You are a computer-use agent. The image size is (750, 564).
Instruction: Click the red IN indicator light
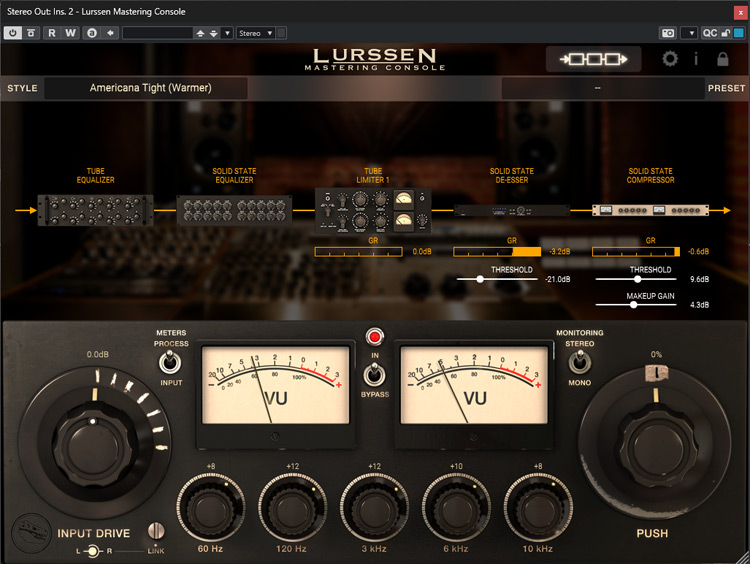[375, 337]
